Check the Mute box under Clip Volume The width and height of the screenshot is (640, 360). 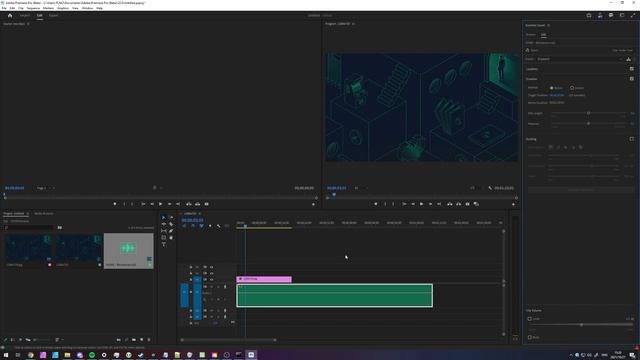click(x=529, y=338)
